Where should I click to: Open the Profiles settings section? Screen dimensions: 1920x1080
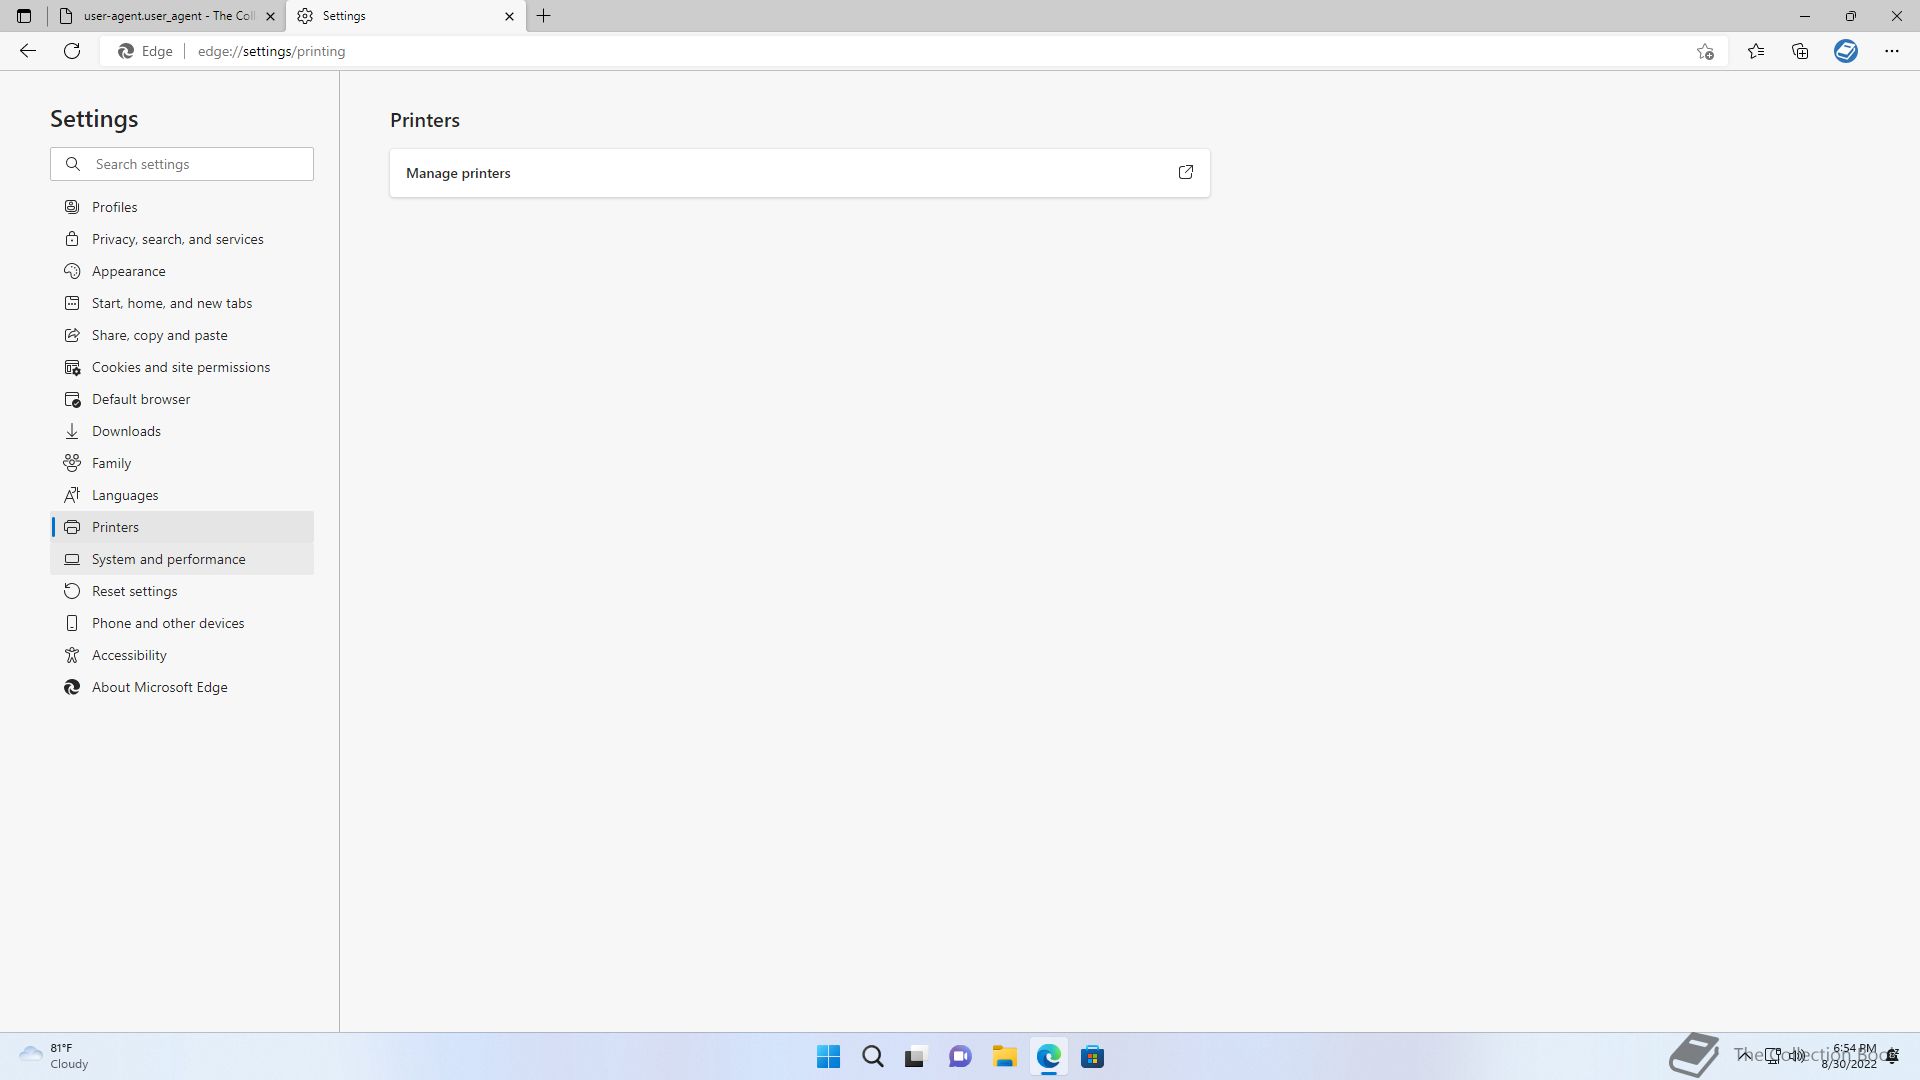pos(182,207)
